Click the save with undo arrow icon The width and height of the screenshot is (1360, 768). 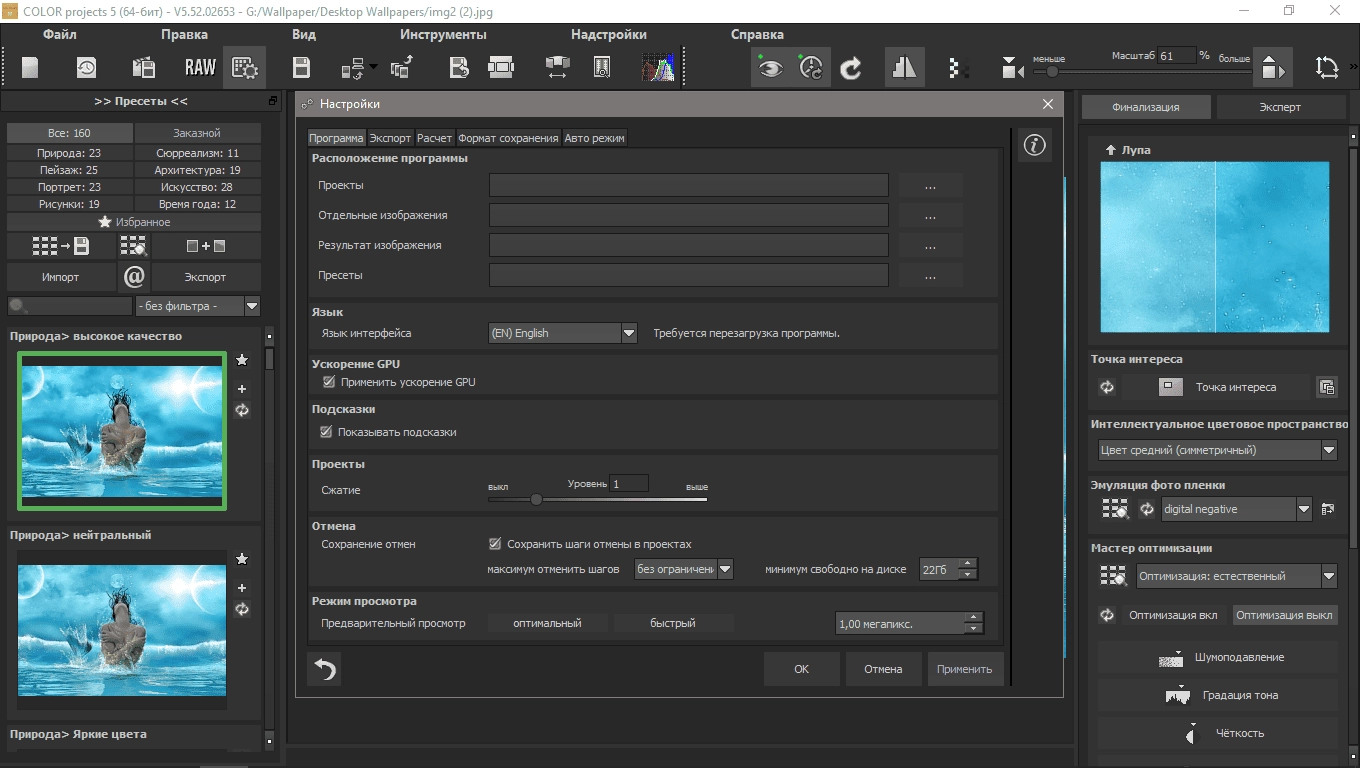coord(459,67)
